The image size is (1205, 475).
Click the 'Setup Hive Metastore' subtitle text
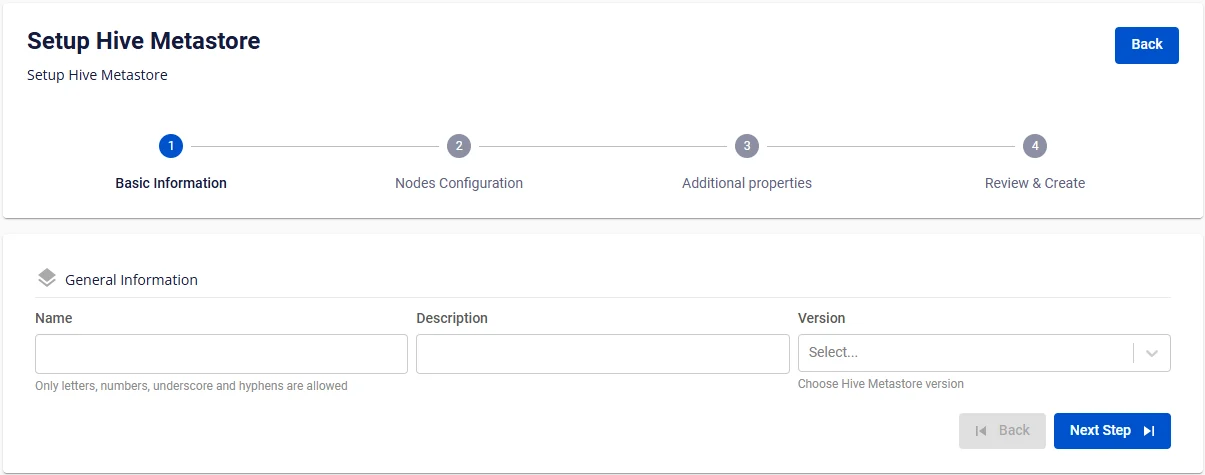point(97,75)
